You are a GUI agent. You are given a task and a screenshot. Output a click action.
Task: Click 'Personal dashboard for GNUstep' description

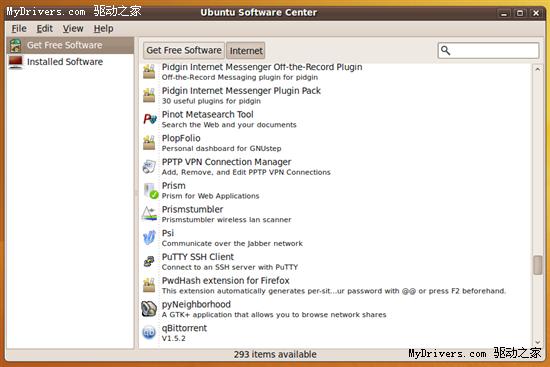tap(221, 149)
